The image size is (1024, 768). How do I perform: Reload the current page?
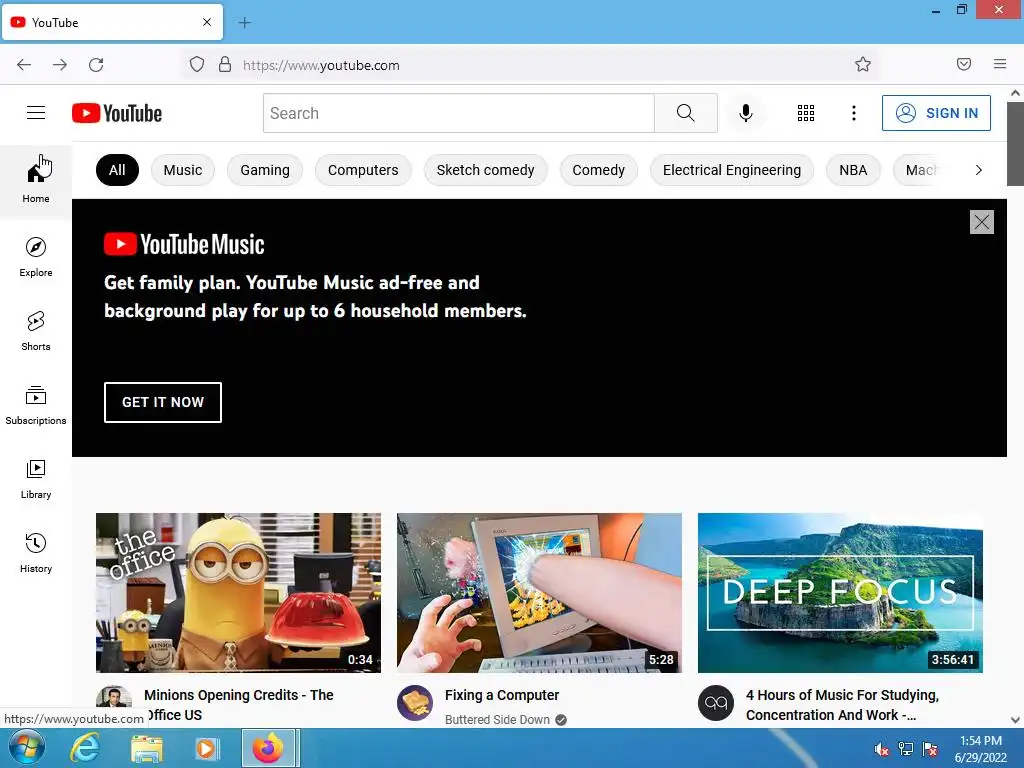pos(96,65)
